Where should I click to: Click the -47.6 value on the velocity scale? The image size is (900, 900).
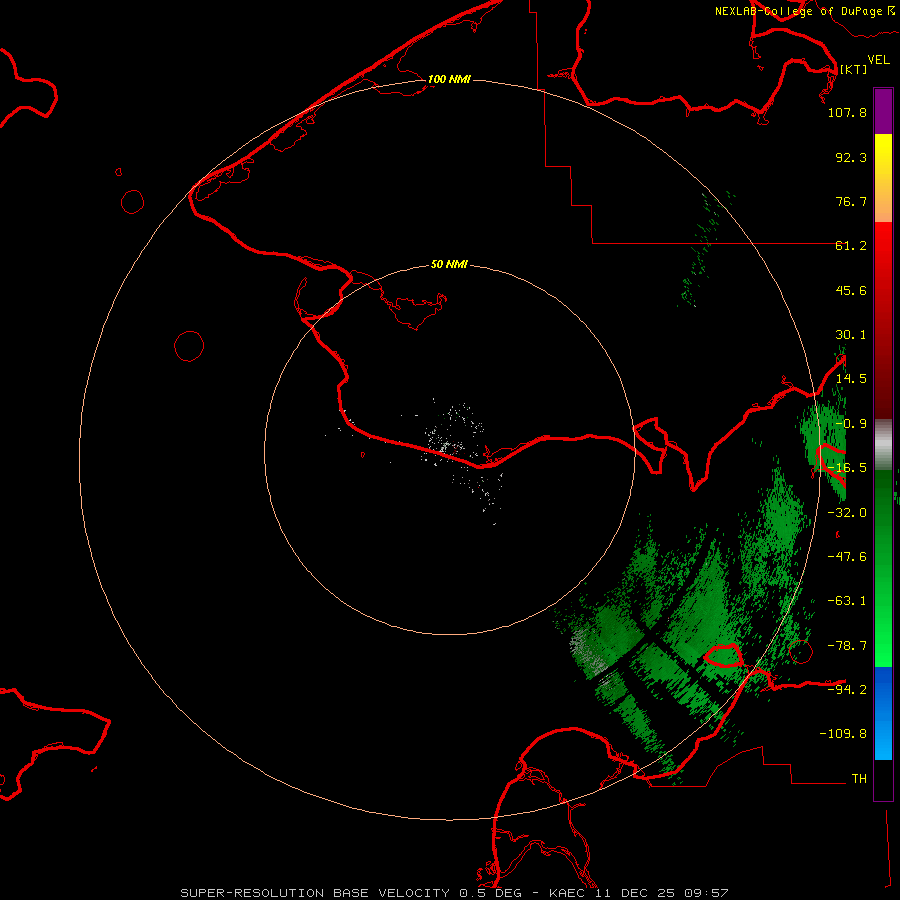click(x=847, y=557)
